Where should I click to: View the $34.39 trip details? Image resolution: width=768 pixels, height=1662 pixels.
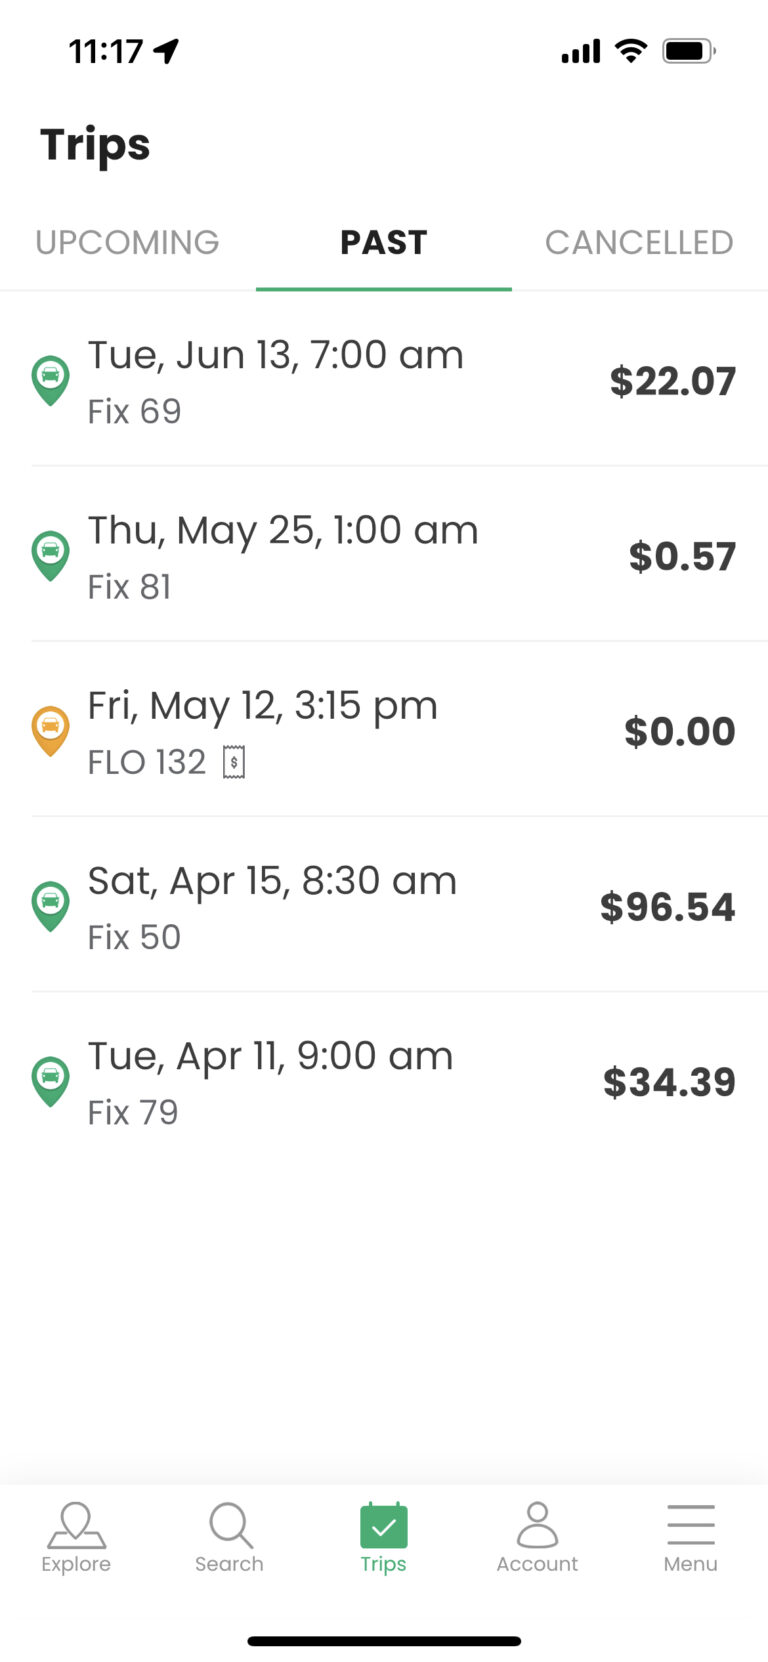669,1082
